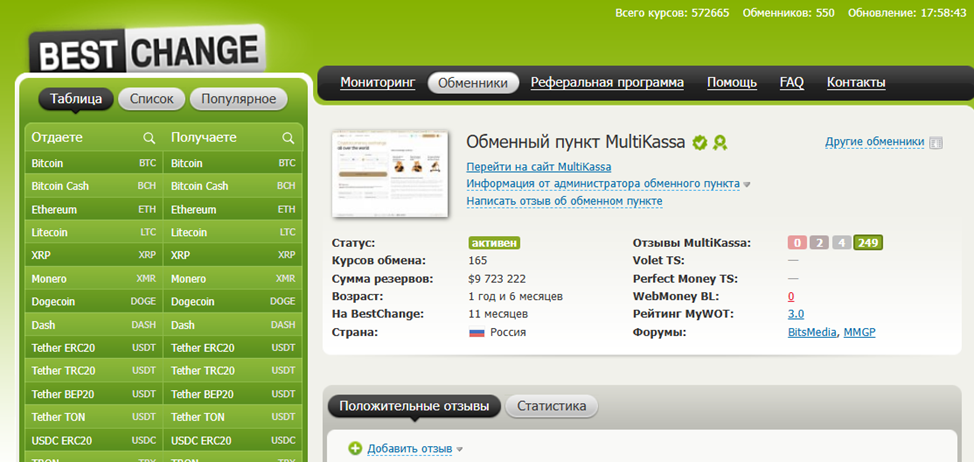
Task: Open the FAQ page
Action: [791, 83]
